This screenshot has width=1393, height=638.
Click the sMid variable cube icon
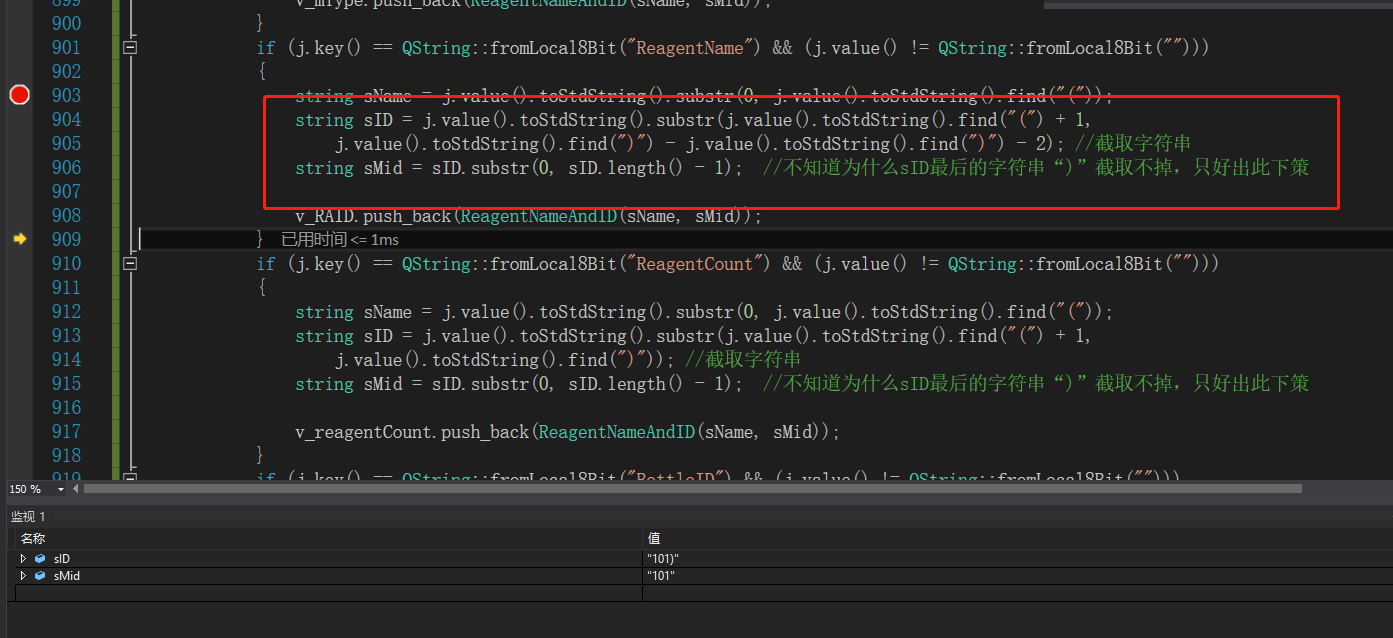(39, 576)
